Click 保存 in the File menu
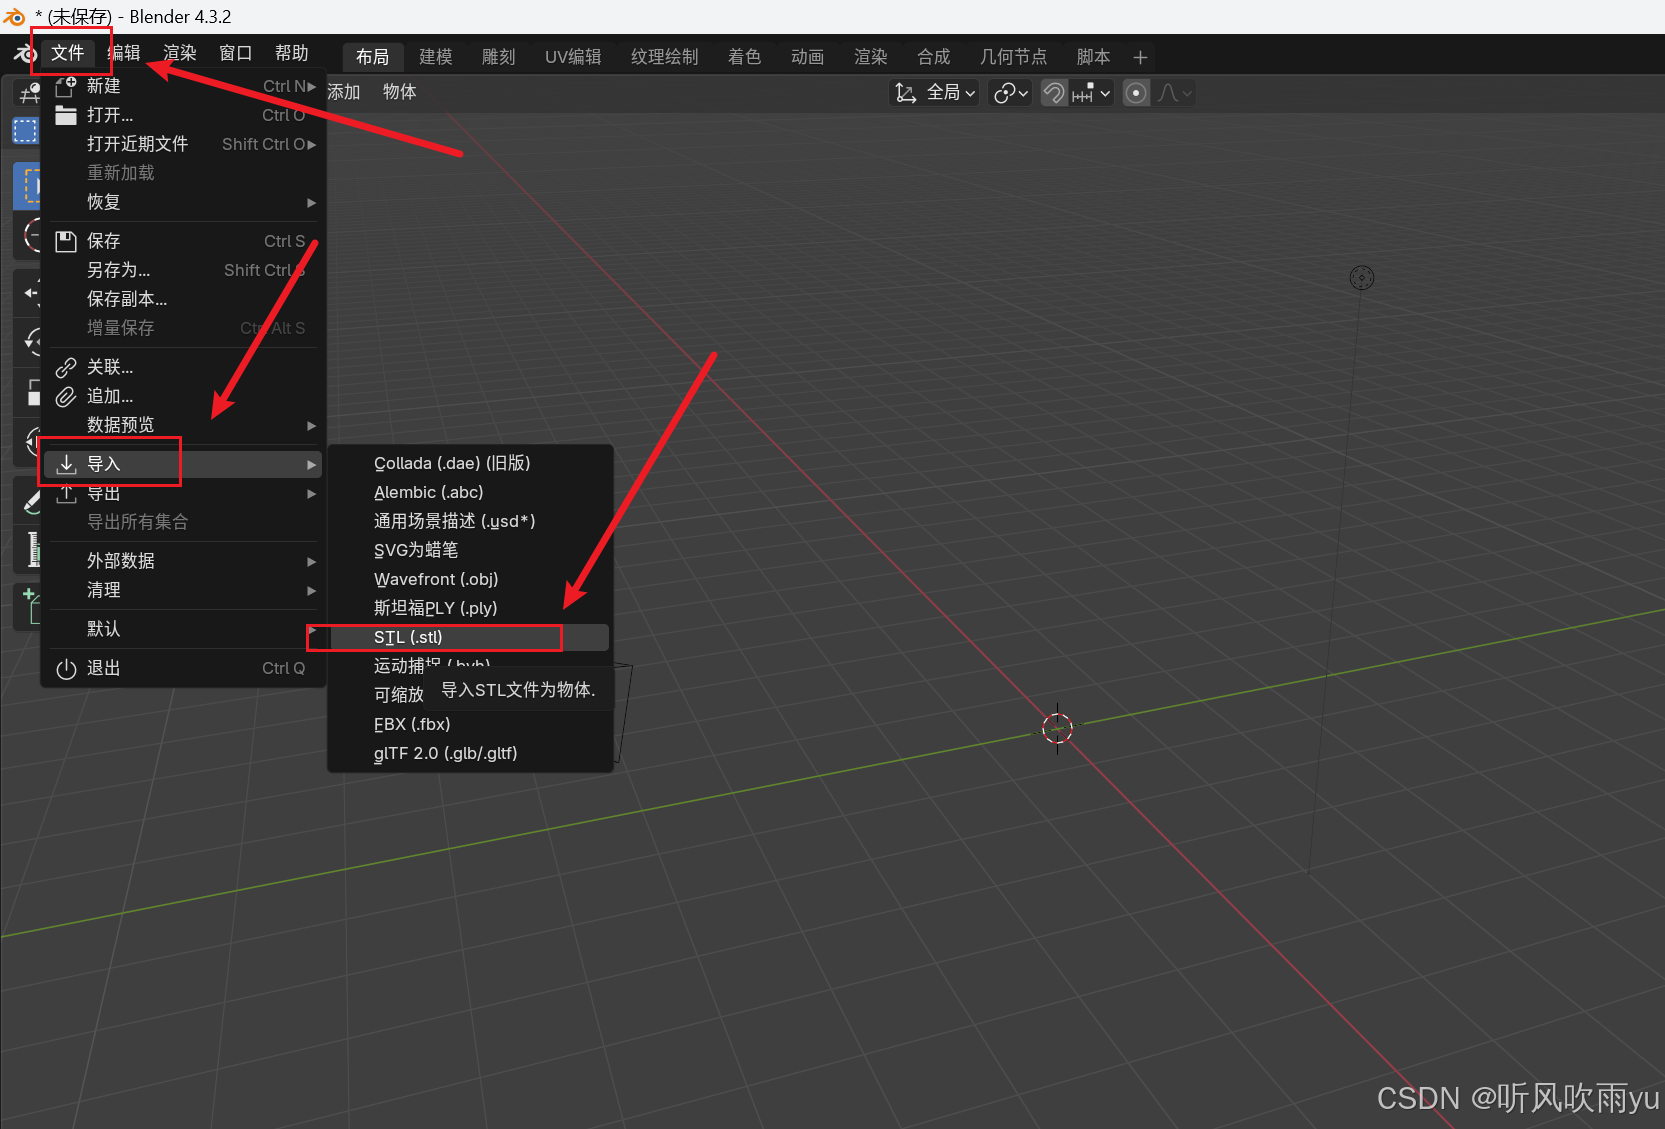1665x1129 pixels. click(183, 241)
